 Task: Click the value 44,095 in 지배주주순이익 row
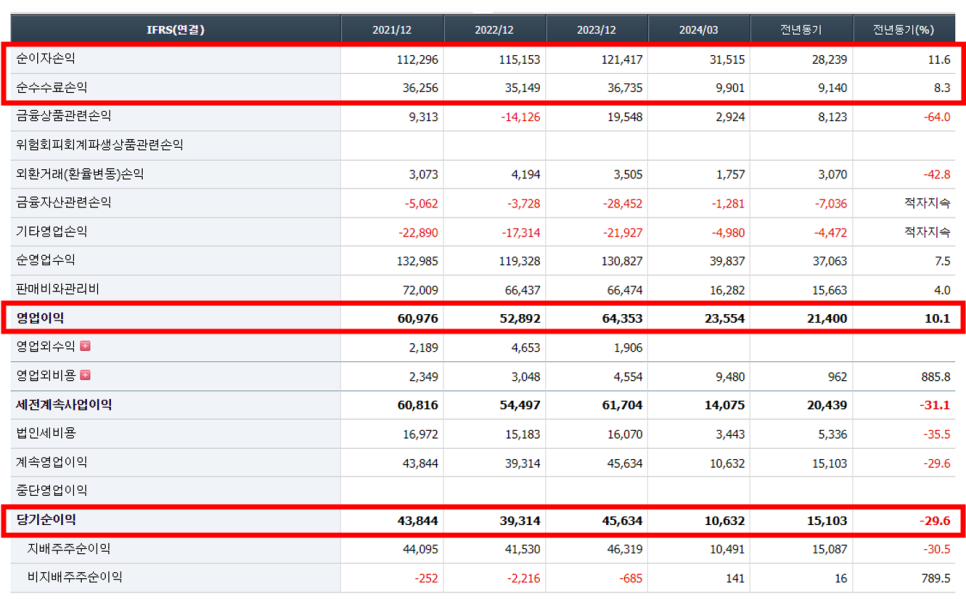pyautogui.click(x=420, y=550)
